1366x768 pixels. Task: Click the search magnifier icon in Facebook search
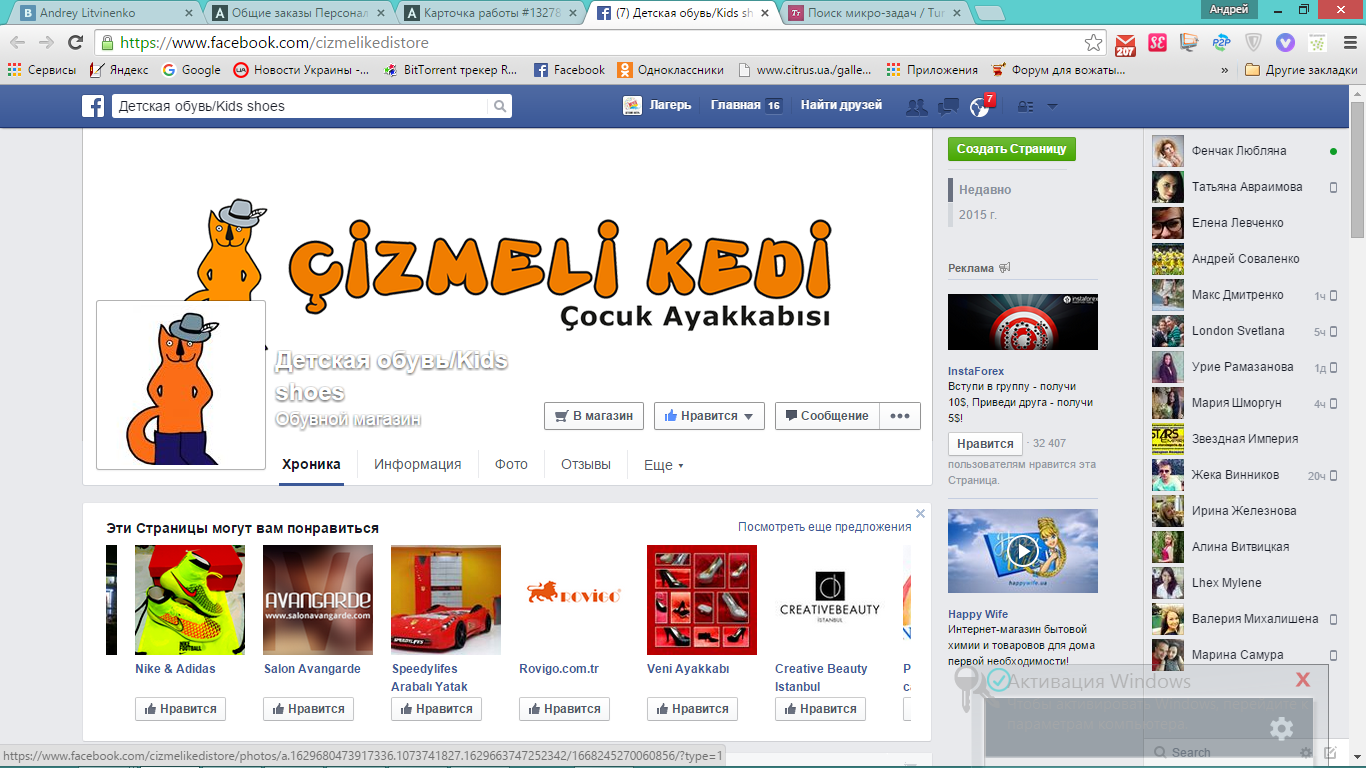point(500,106)
